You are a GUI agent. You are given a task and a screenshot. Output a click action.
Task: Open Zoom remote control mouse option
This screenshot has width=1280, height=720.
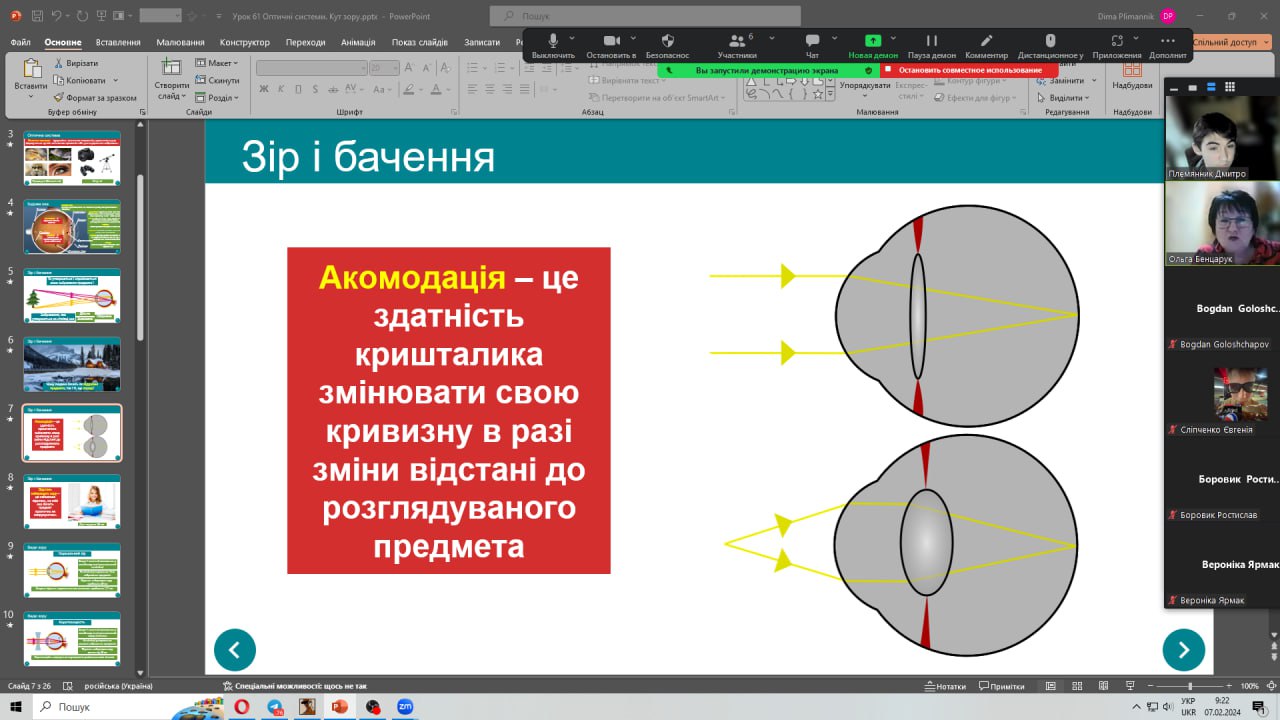pos(1050,41)
